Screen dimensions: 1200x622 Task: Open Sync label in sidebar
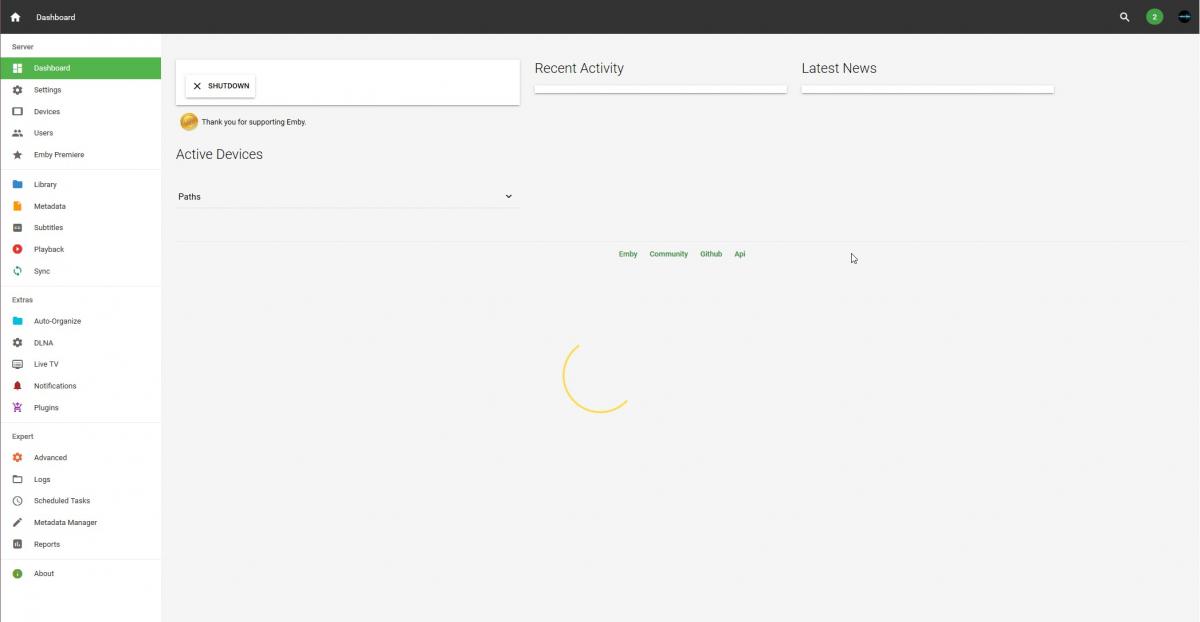(x=42, y=271)
